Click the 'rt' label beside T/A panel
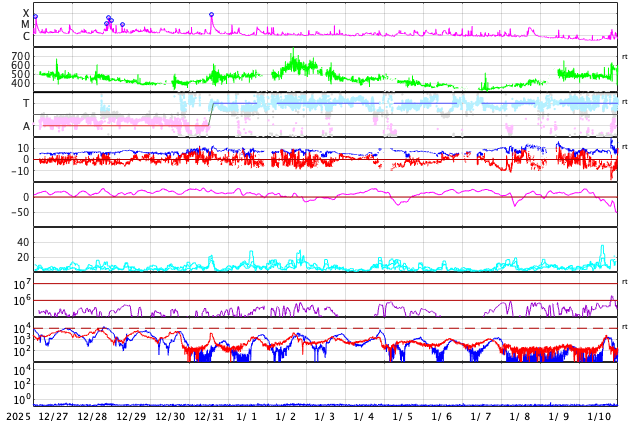 625,102
